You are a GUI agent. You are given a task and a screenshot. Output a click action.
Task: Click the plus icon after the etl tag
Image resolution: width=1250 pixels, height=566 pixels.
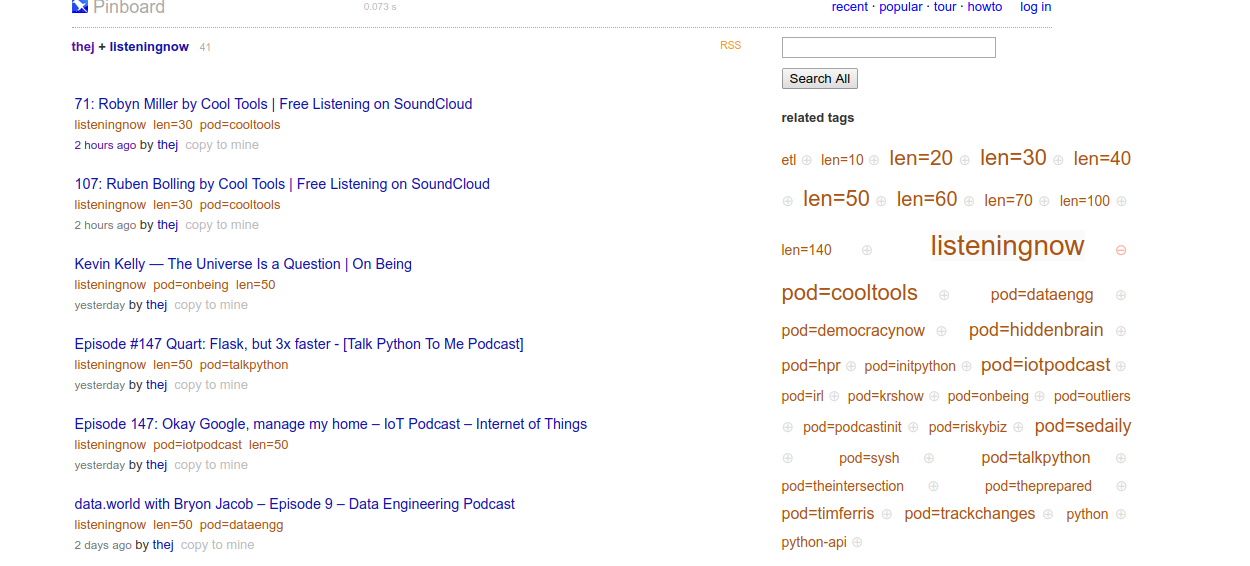pyautogui.click(x=807, y=160)
